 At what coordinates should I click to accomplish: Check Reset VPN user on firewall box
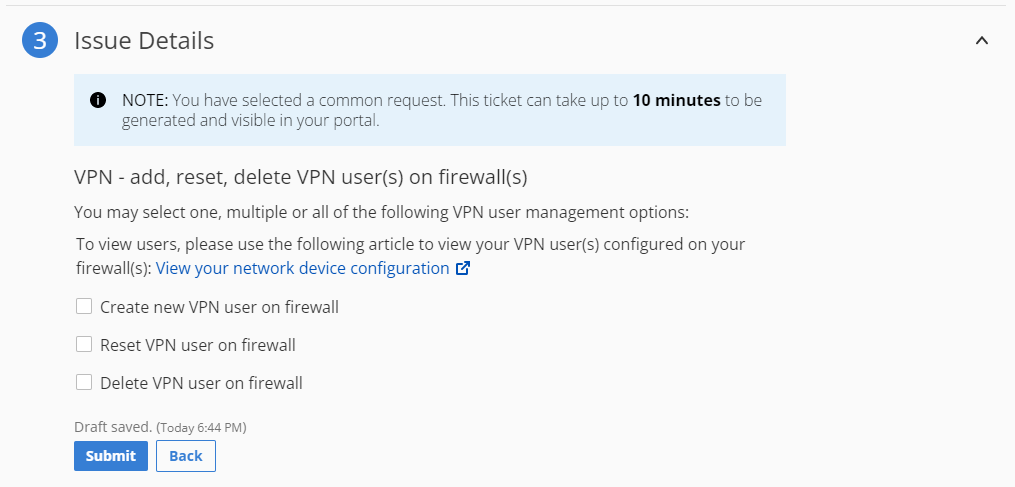point(84,345)
